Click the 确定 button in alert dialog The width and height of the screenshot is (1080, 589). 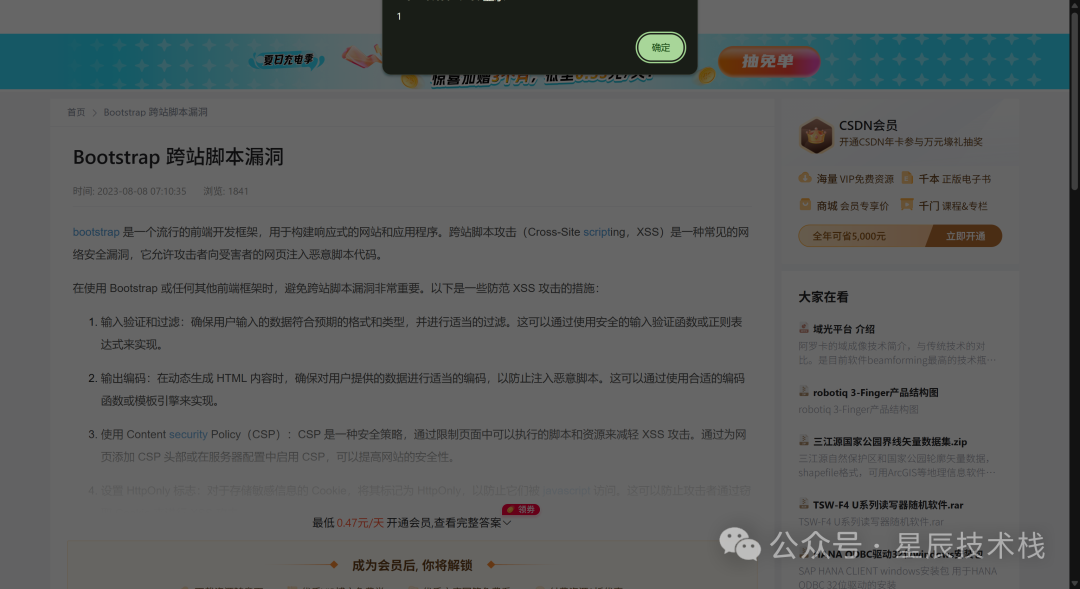[x=660, y=47]
